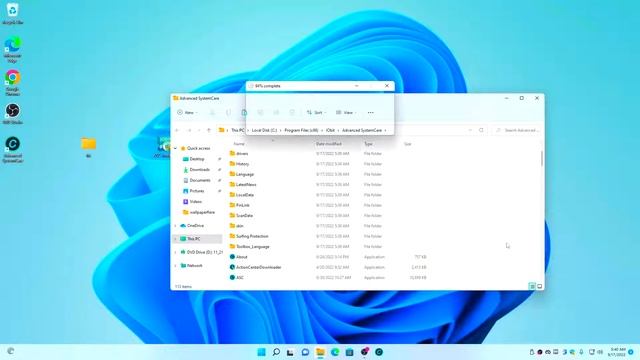The width and height of the screenshot is (640, 360).
Task: Click Program Files (x86) in the breadcrumb
Action: click(301, 130)
